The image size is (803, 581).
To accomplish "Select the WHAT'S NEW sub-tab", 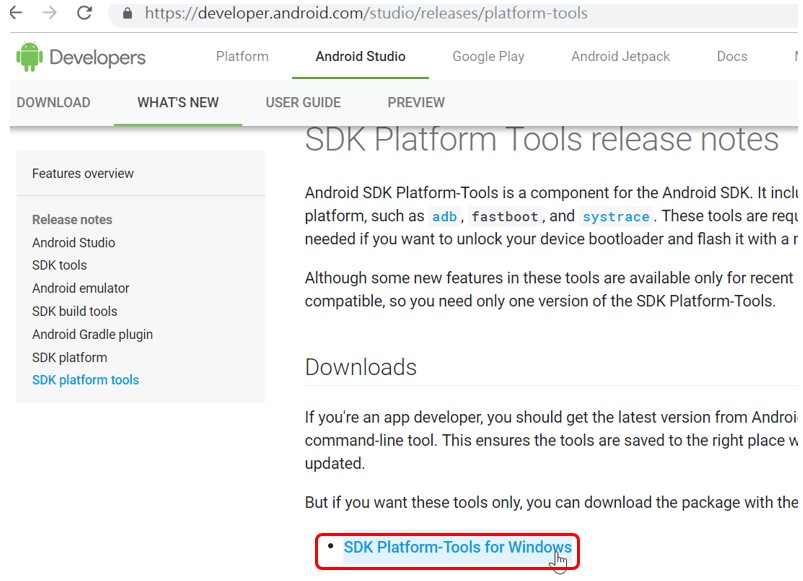I will pyautogui.click(x=178, y=102).
